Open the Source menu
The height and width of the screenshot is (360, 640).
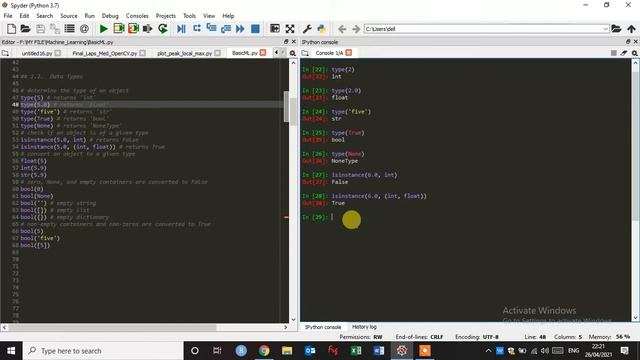tap(69, 16)
